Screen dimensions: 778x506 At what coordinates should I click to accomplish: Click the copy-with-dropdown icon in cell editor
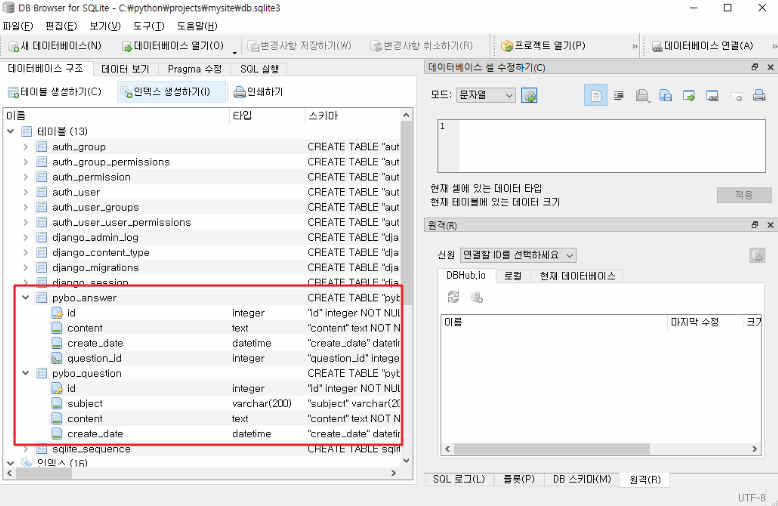643,95
